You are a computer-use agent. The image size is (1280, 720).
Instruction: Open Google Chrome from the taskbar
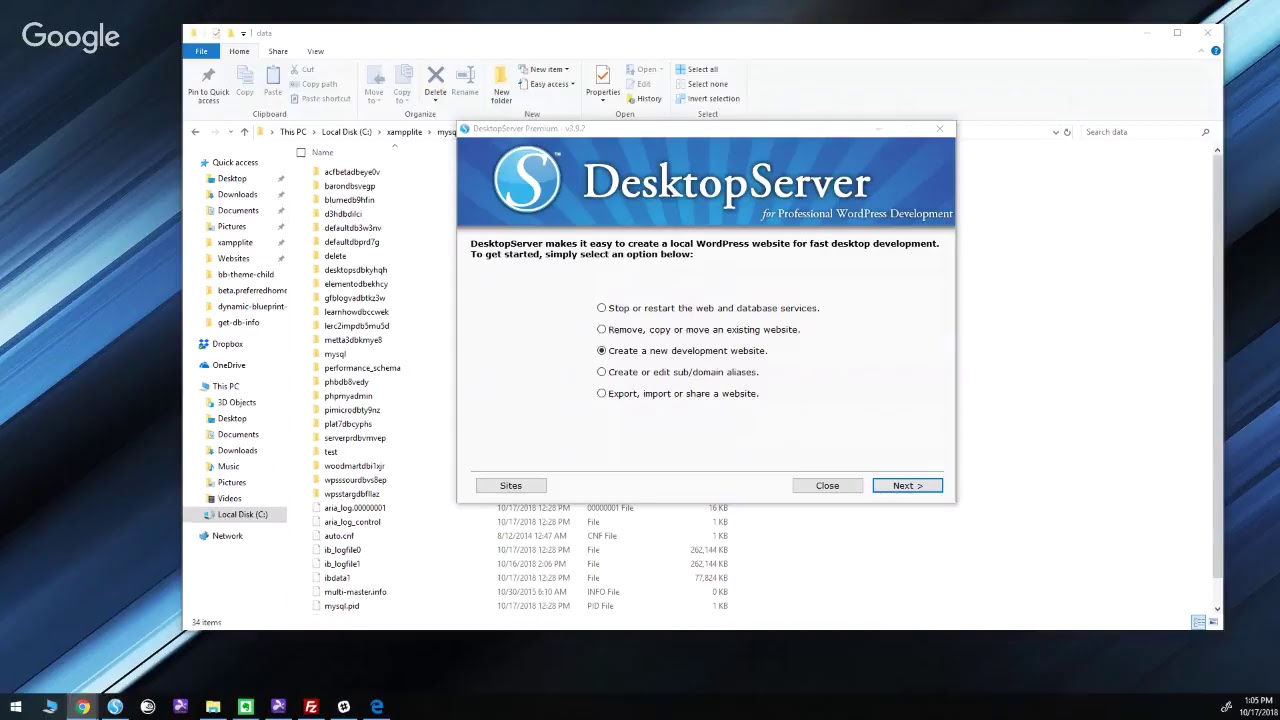(x=82, y=707)
